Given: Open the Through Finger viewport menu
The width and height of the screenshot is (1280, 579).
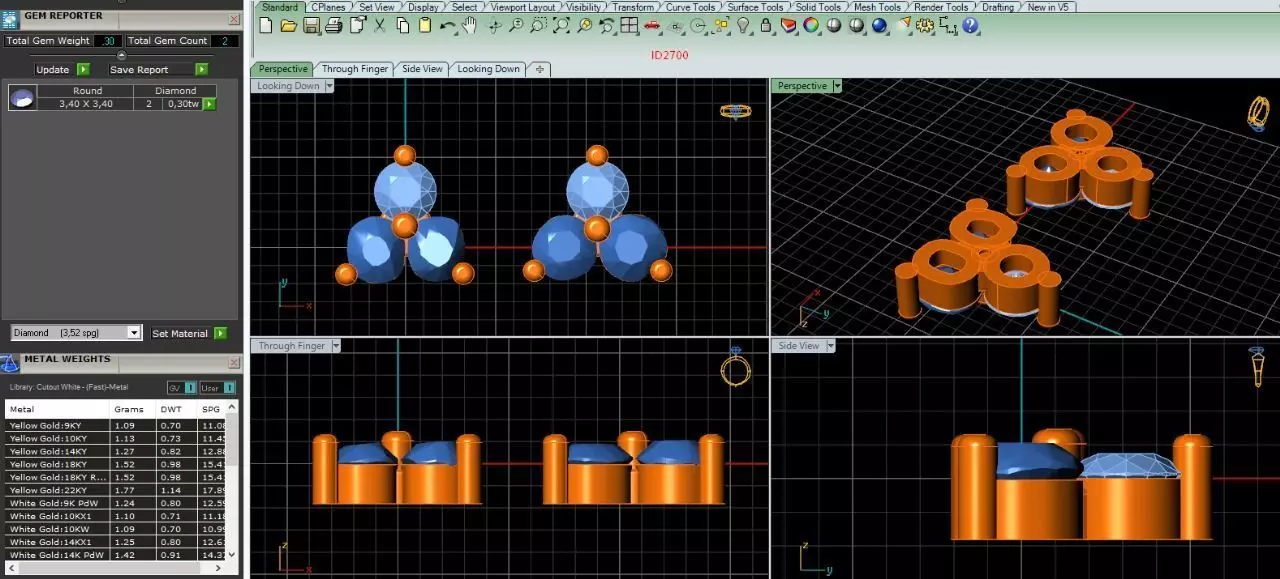Looking at the screenshot, I should pyautogui.click(x=335, y=346).
